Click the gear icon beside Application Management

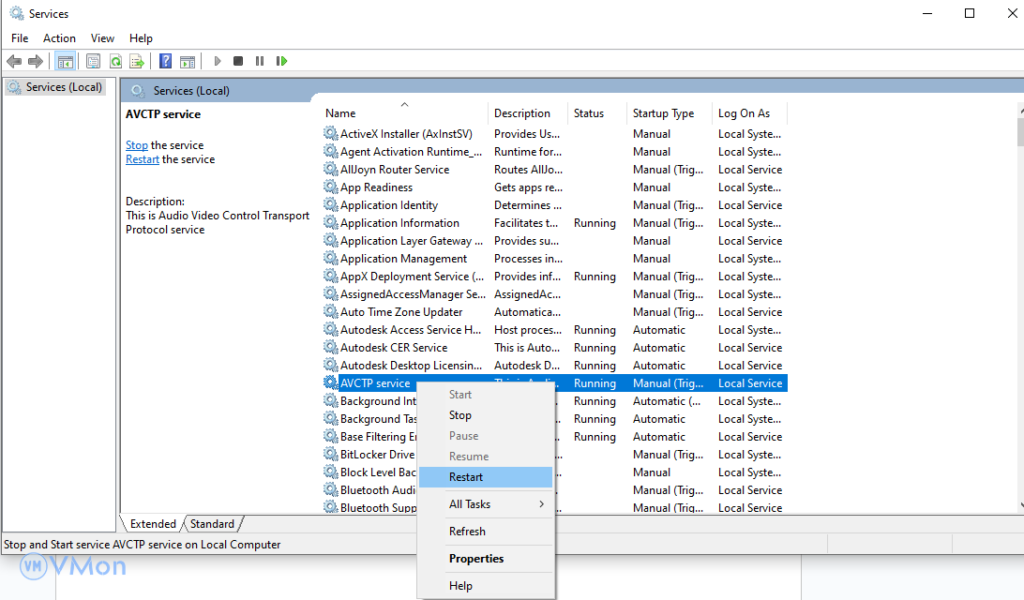(x=330, y=258)
